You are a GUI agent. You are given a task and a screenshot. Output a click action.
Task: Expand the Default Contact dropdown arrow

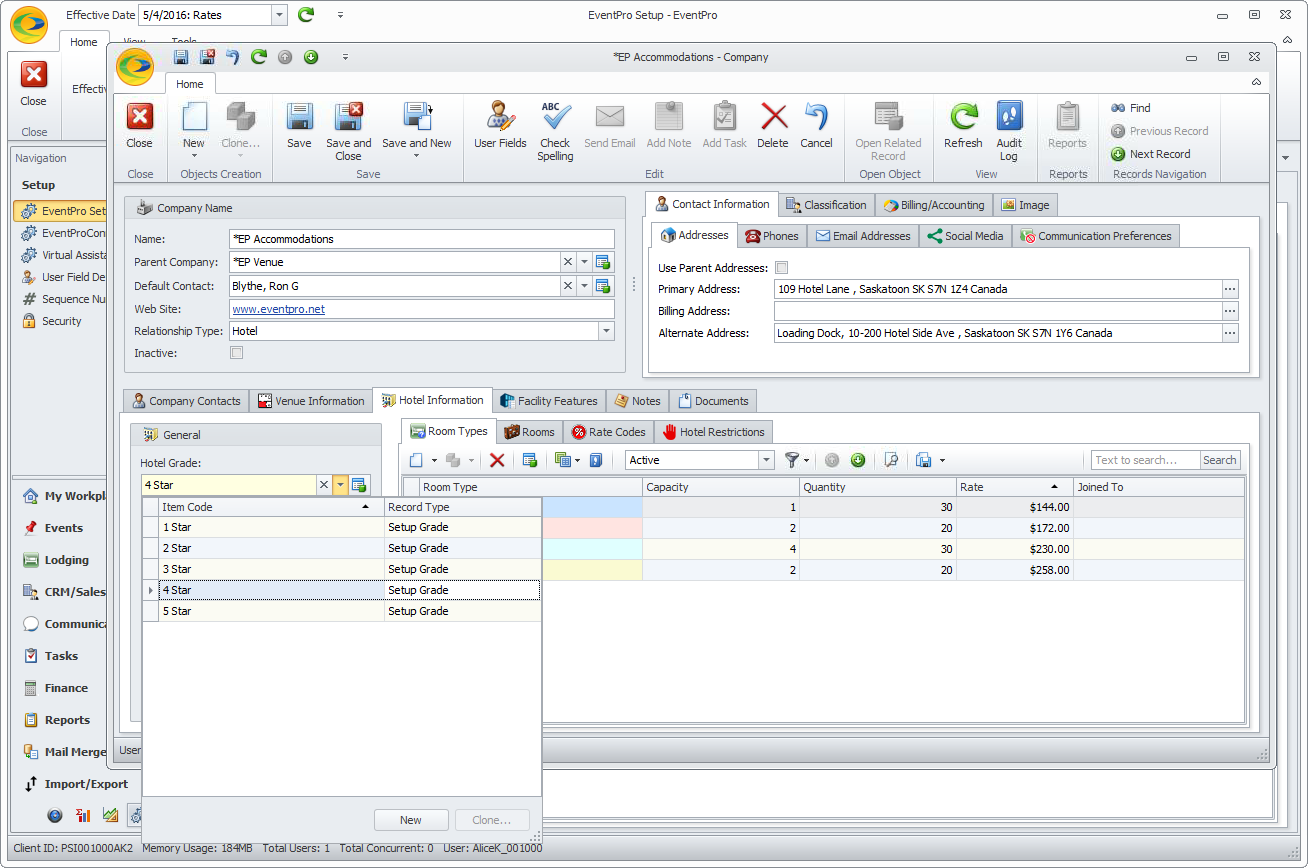584,286
